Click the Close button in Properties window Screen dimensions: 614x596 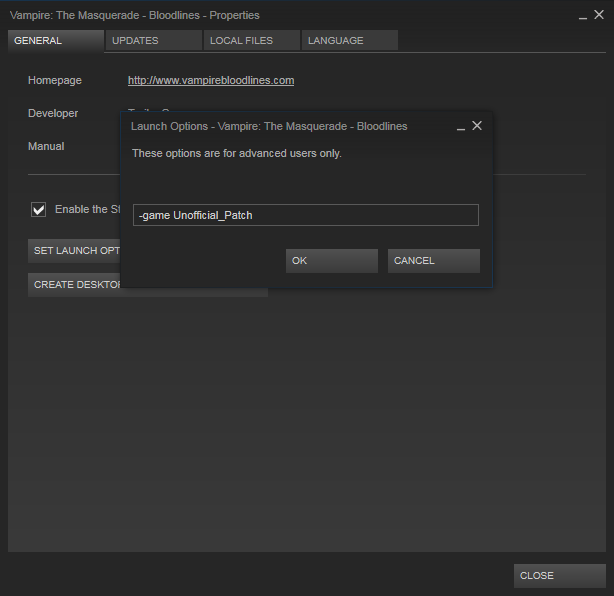[x=560, y=576]
